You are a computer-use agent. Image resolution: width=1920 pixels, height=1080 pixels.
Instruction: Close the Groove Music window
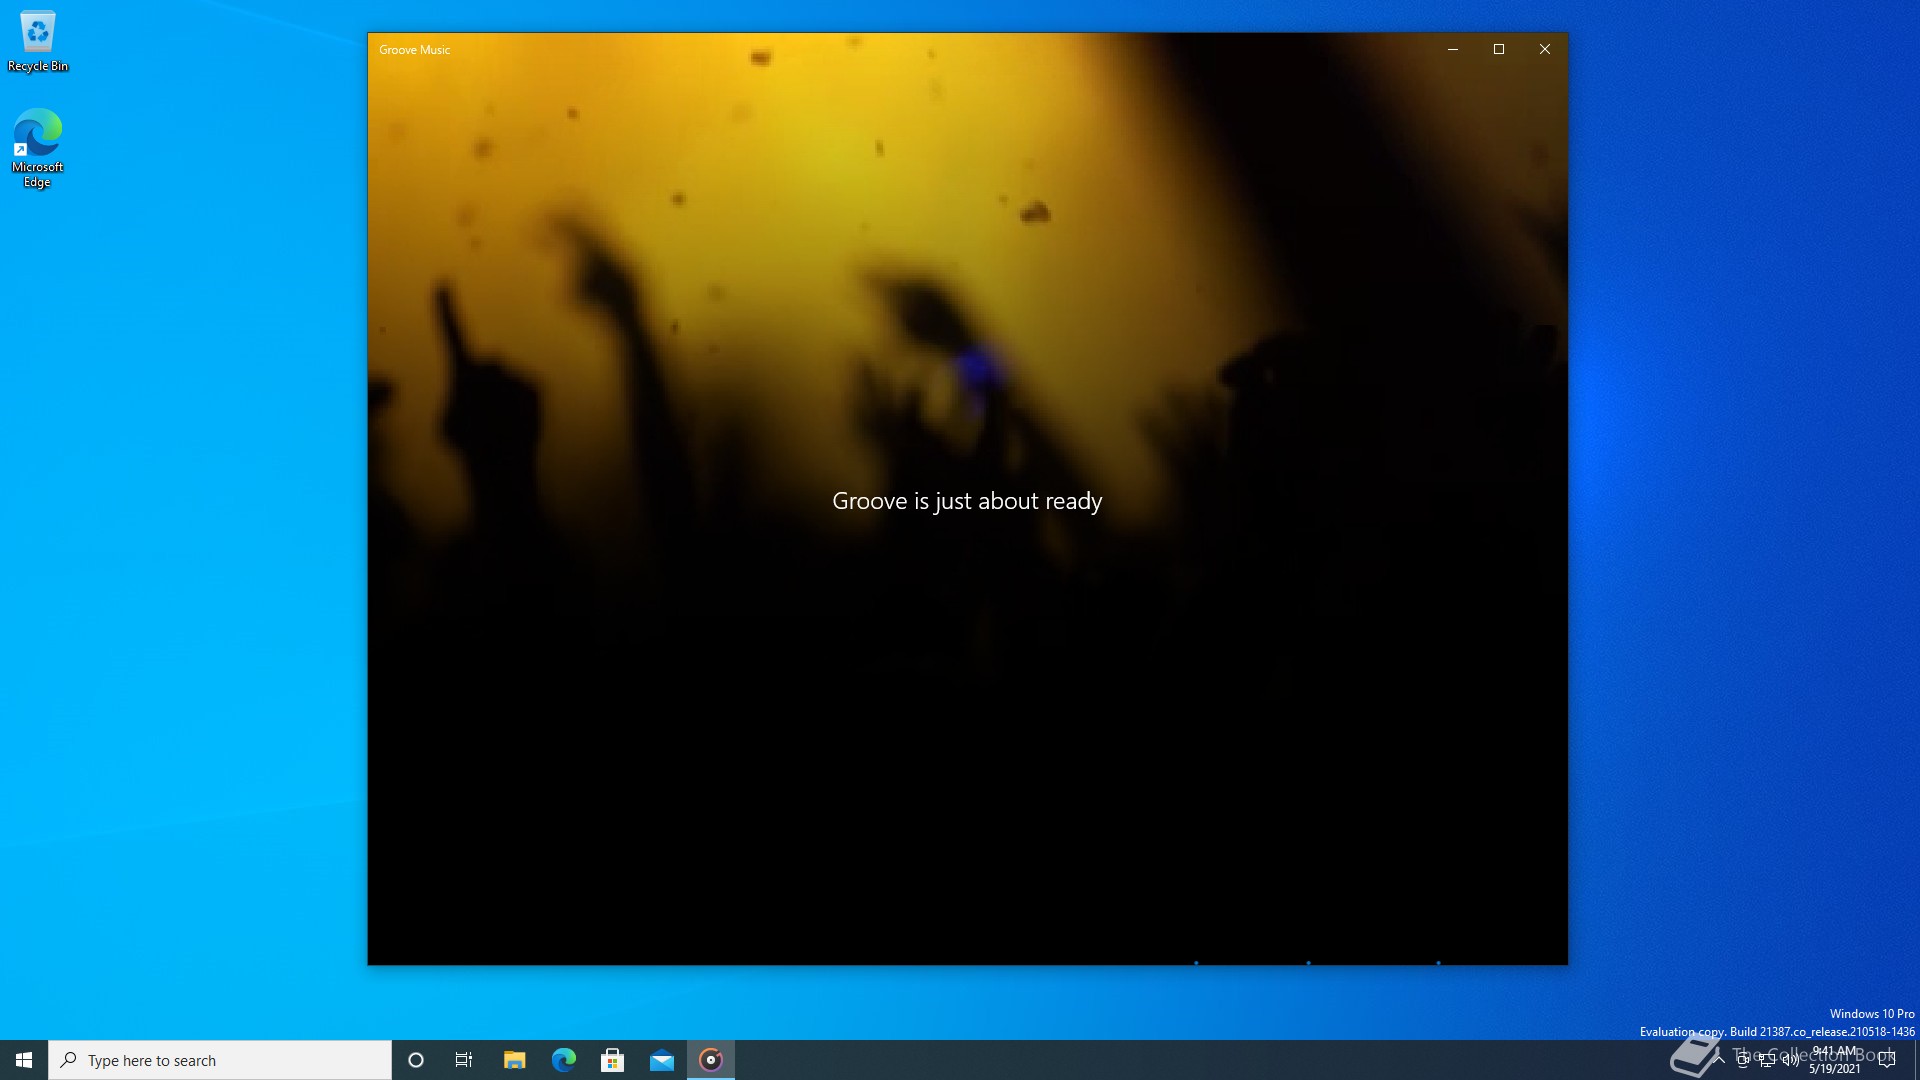(x=1545, y=49)
